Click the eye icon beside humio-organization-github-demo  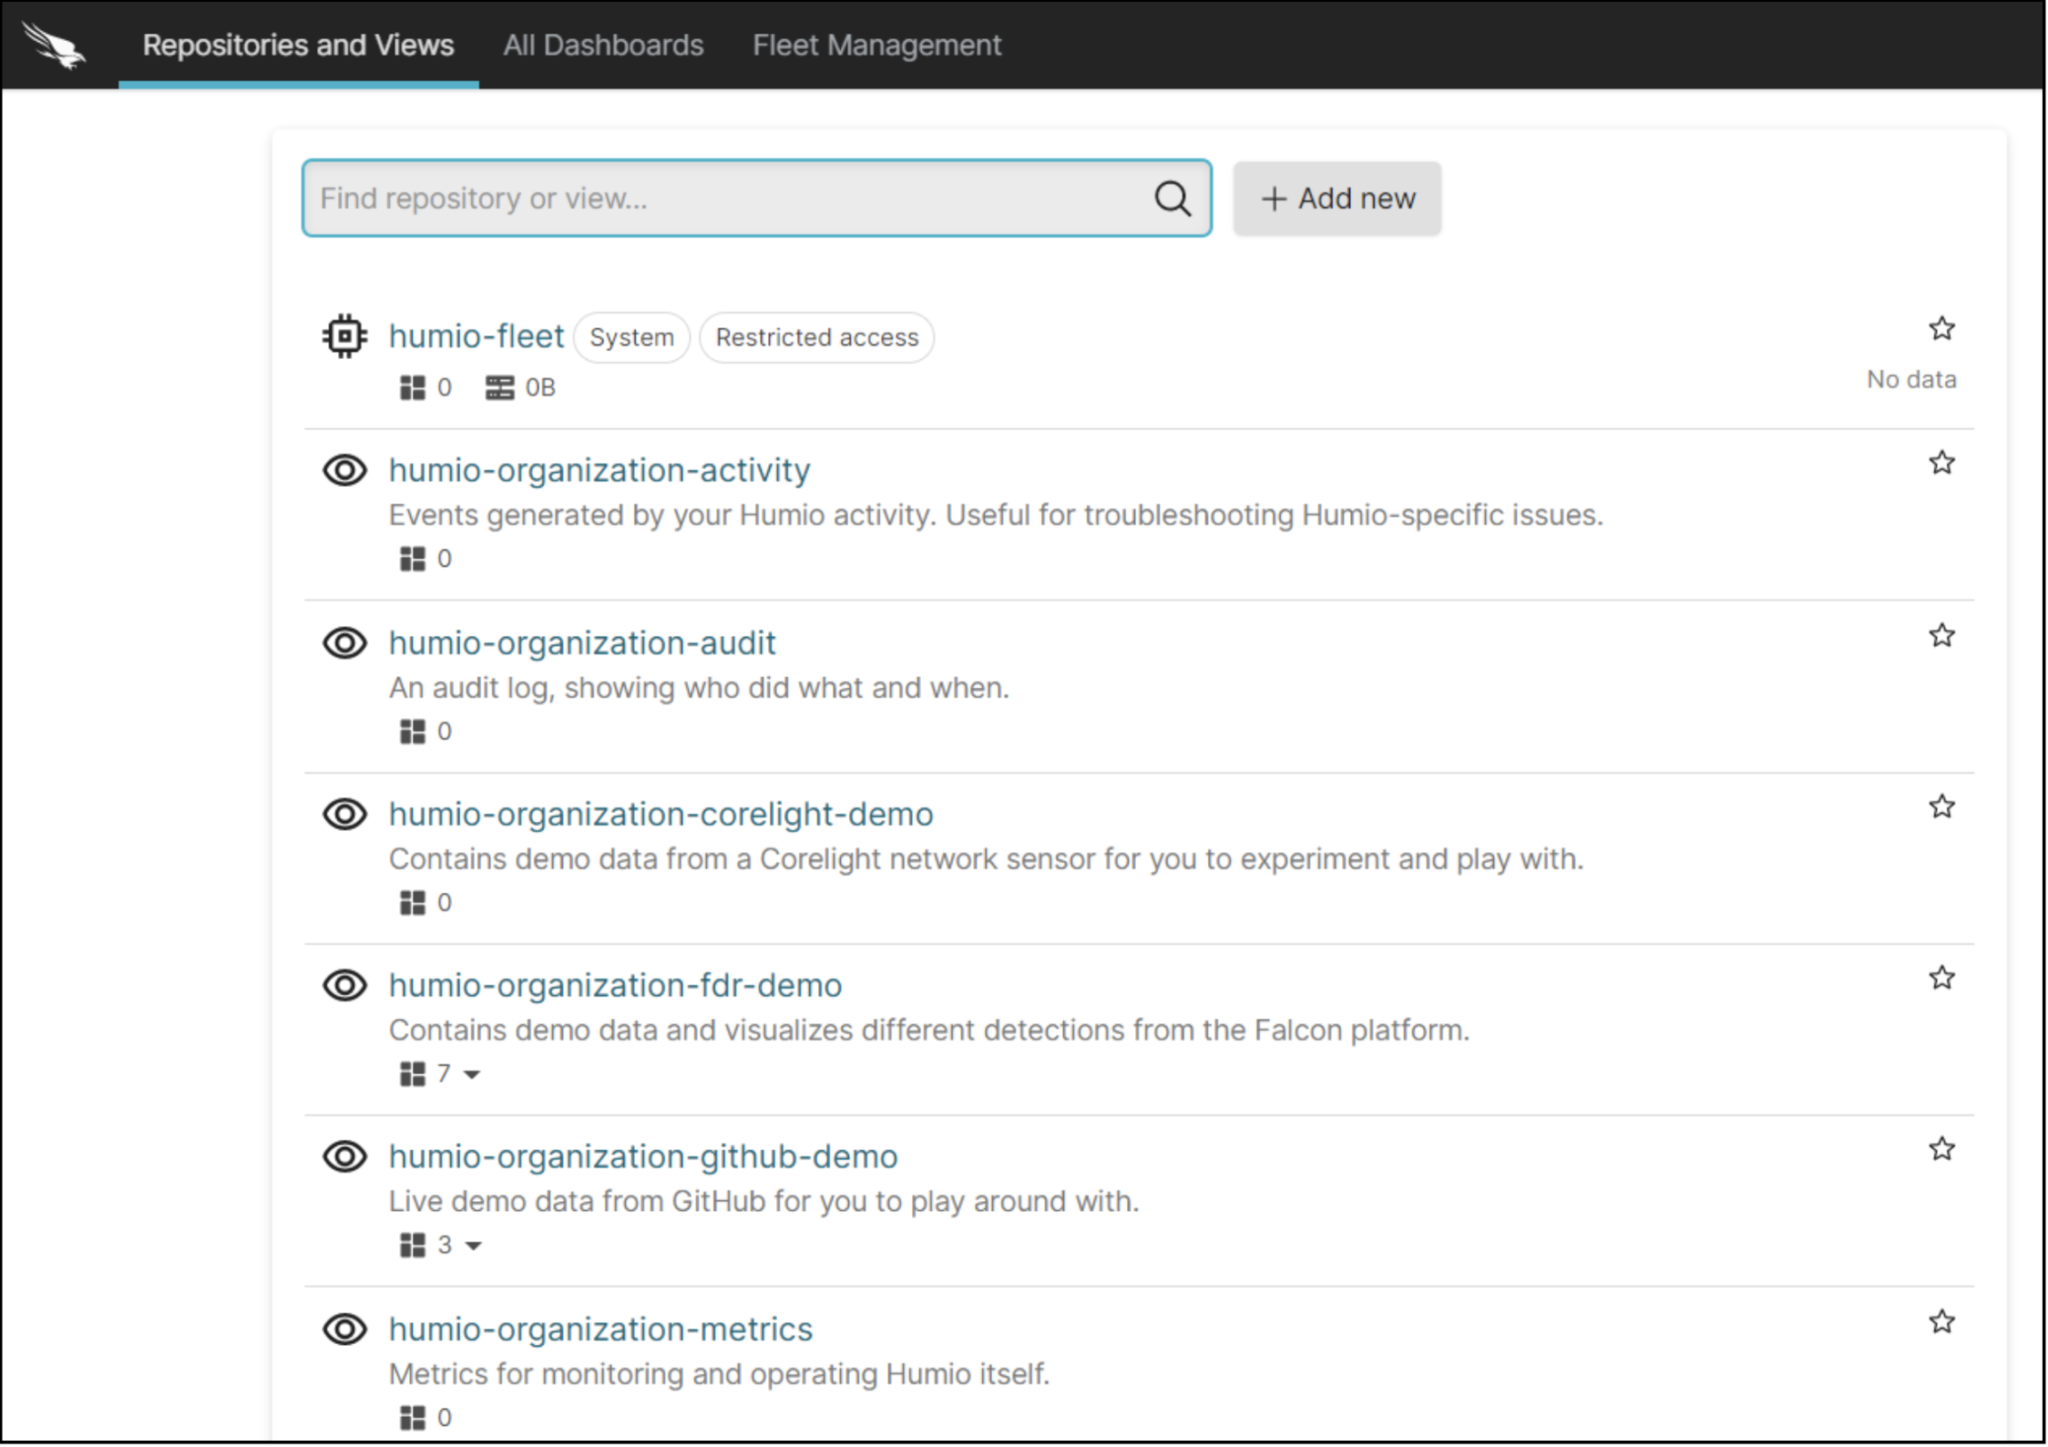pyautogui.click(x=345, y=1157)
